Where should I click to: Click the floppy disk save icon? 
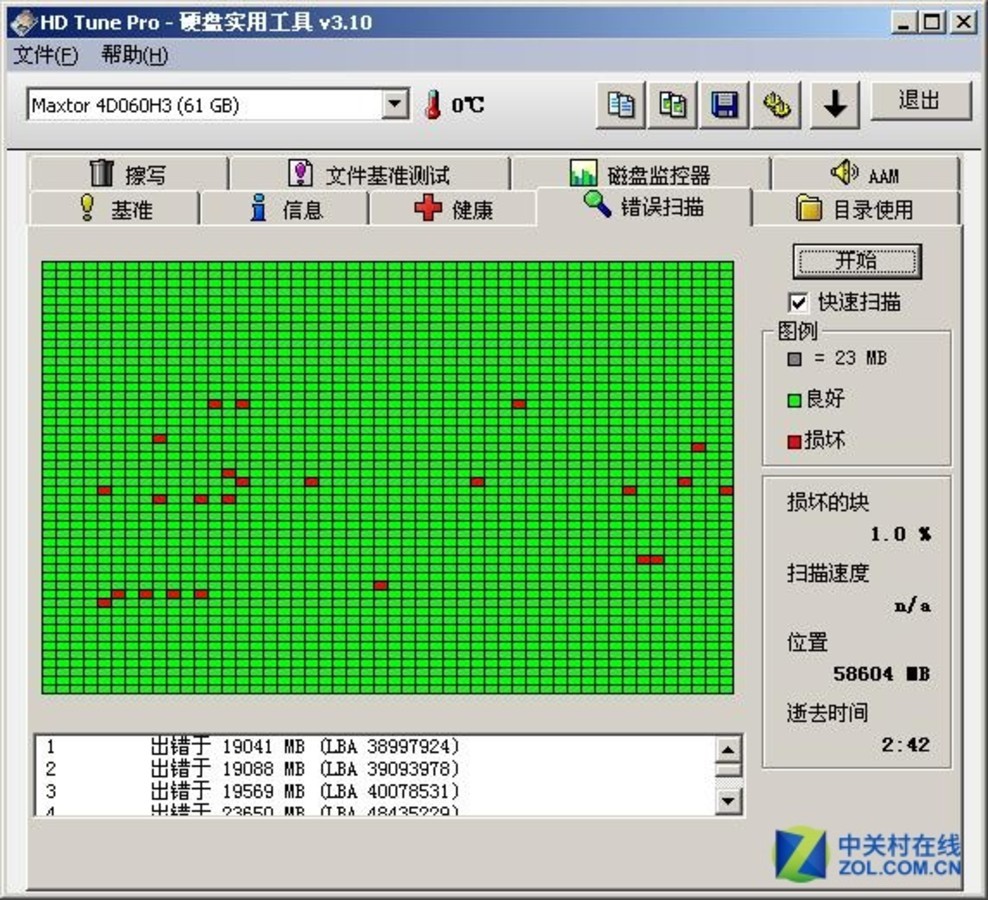point(725,105)
